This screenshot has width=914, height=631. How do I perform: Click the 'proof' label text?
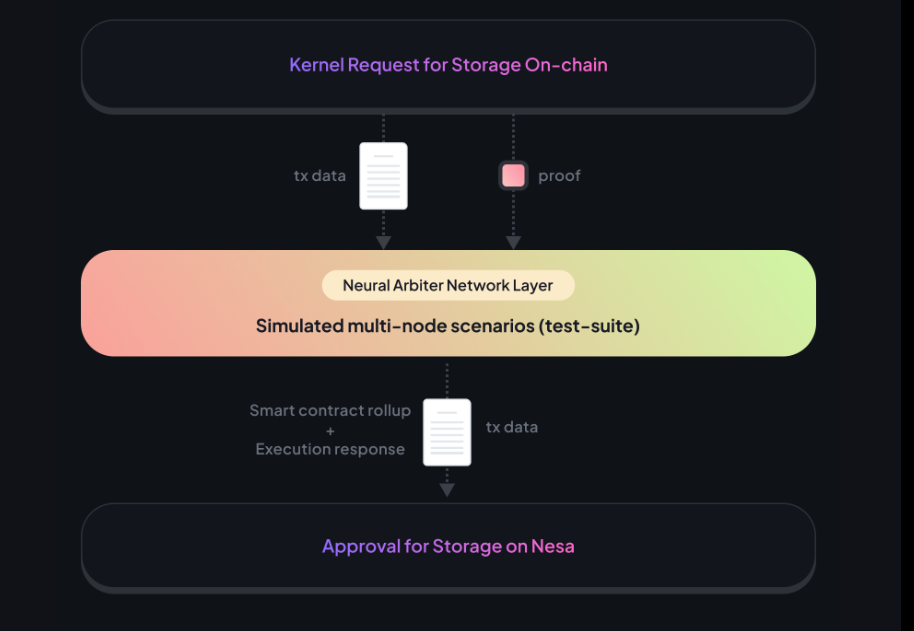pos(559,176)
